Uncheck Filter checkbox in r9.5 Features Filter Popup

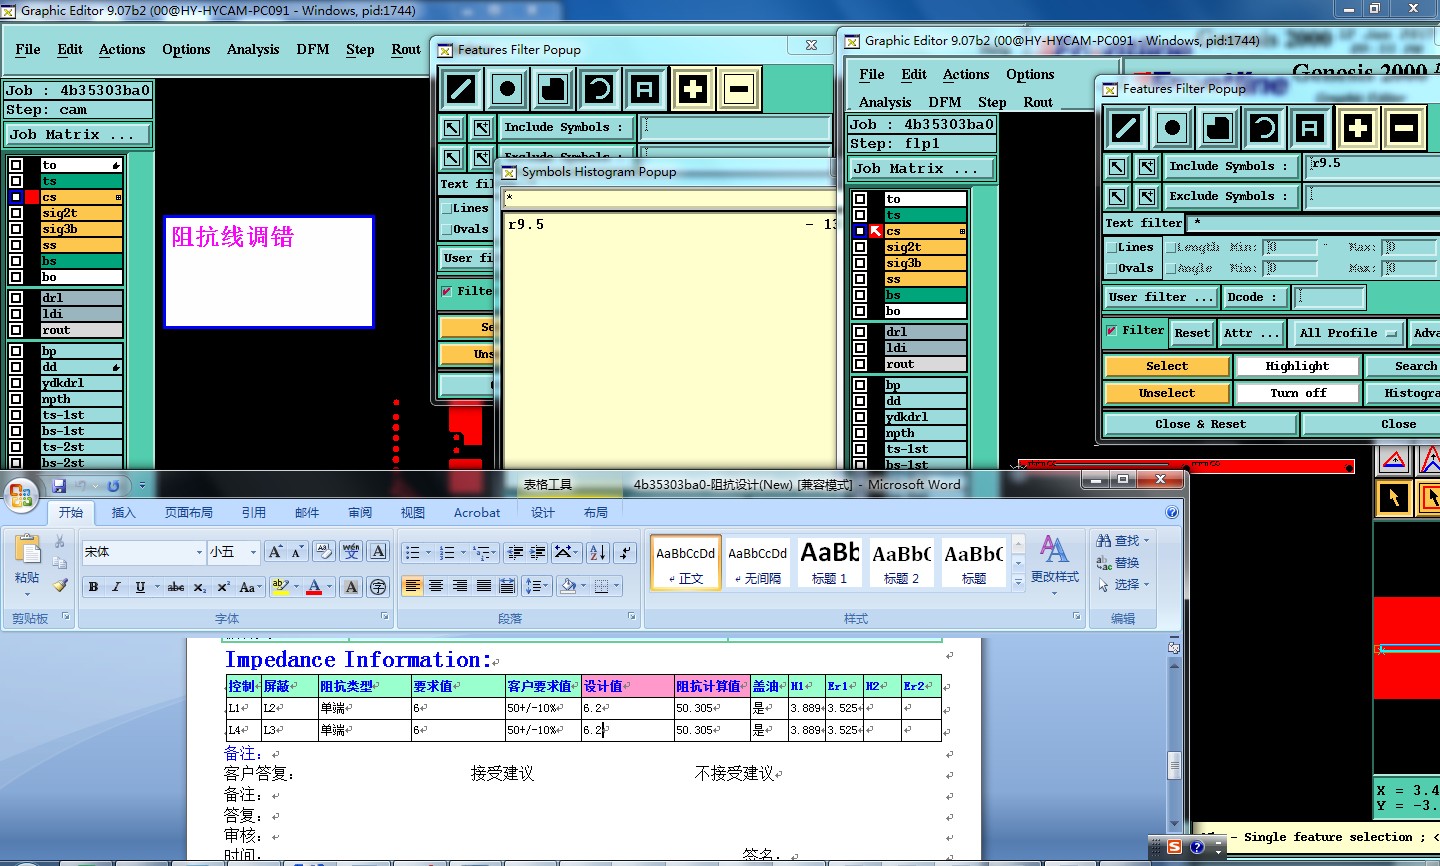[1111, 330]
